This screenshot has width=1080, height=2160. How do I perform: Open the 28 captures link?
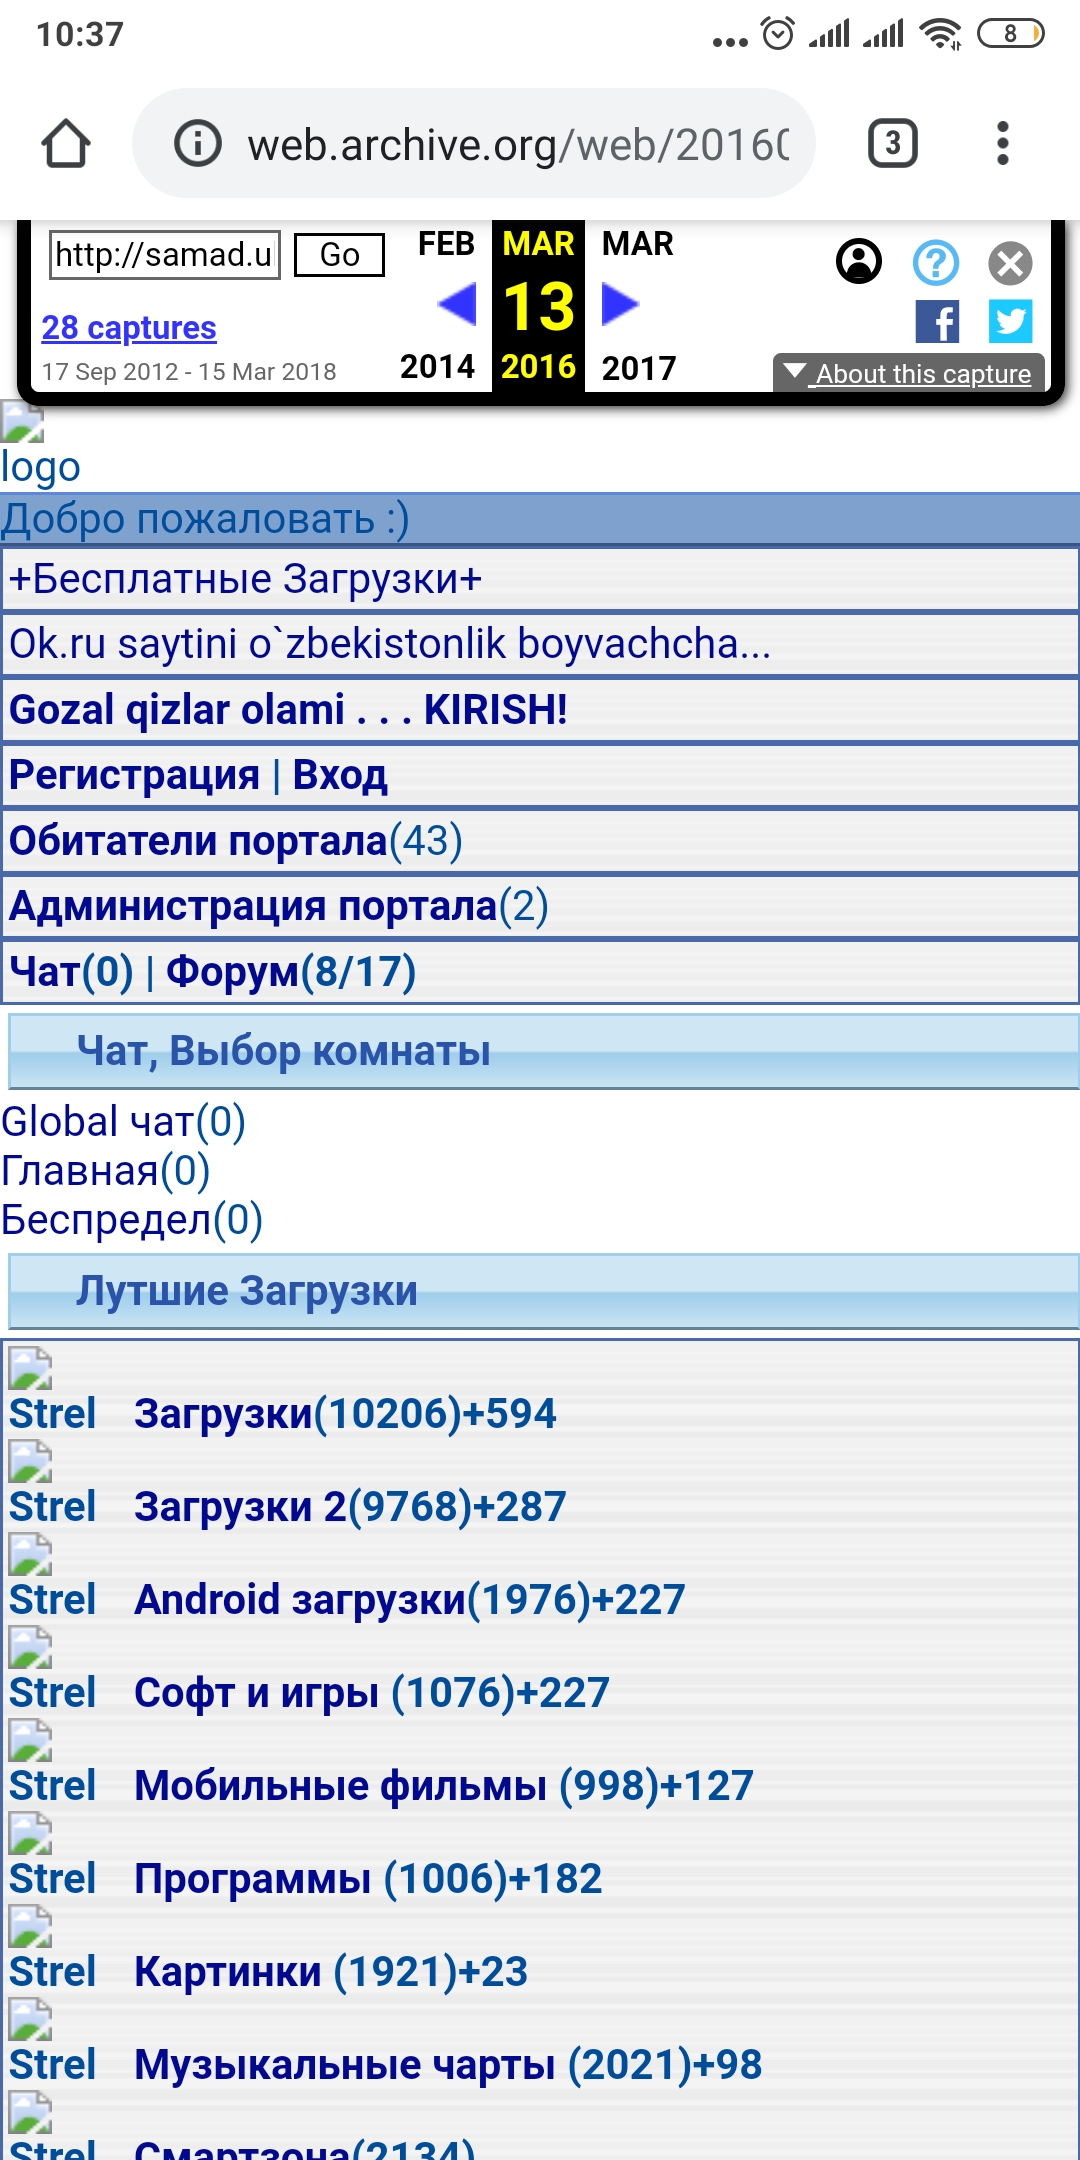129,328
